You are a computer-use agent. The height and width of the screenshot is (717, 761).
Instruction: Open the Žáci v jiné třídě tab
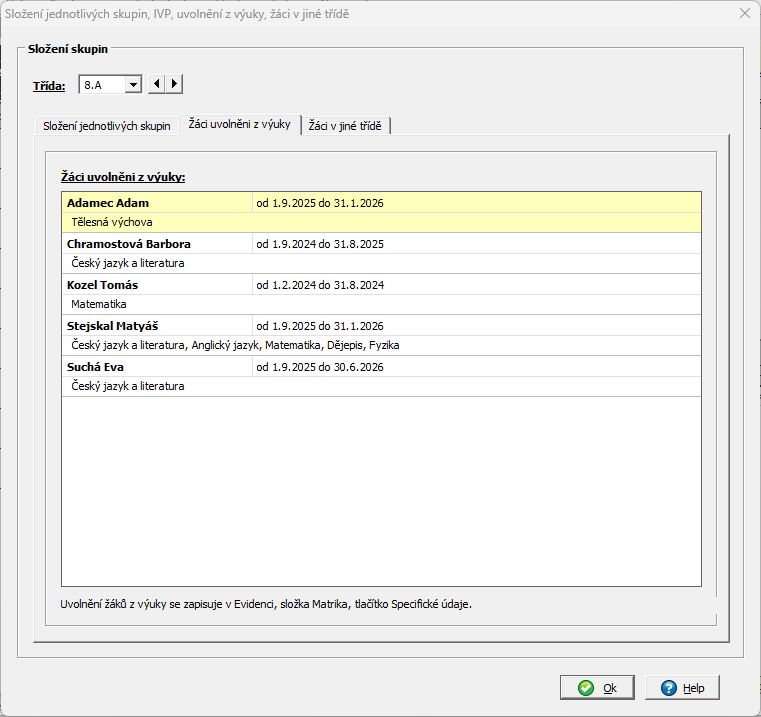coord(345,126)
